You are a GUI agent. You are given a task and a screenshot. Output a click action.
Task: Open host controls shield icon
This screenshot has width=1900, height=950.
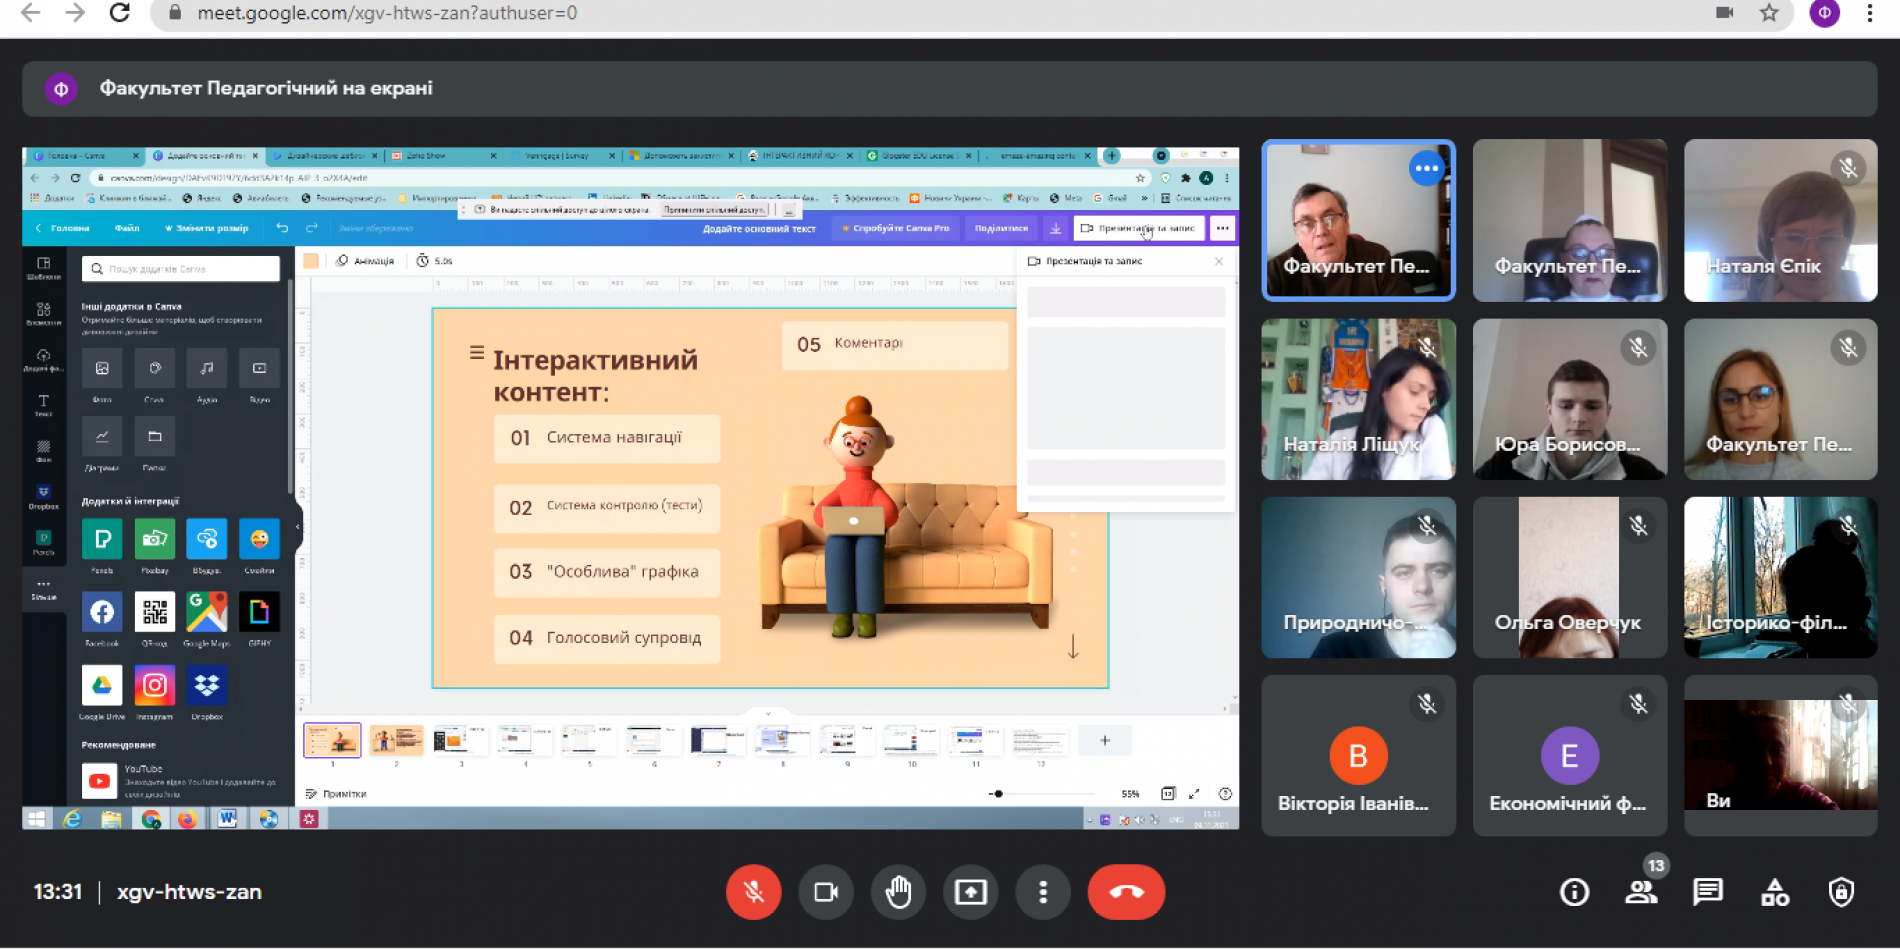point(1841,892)
